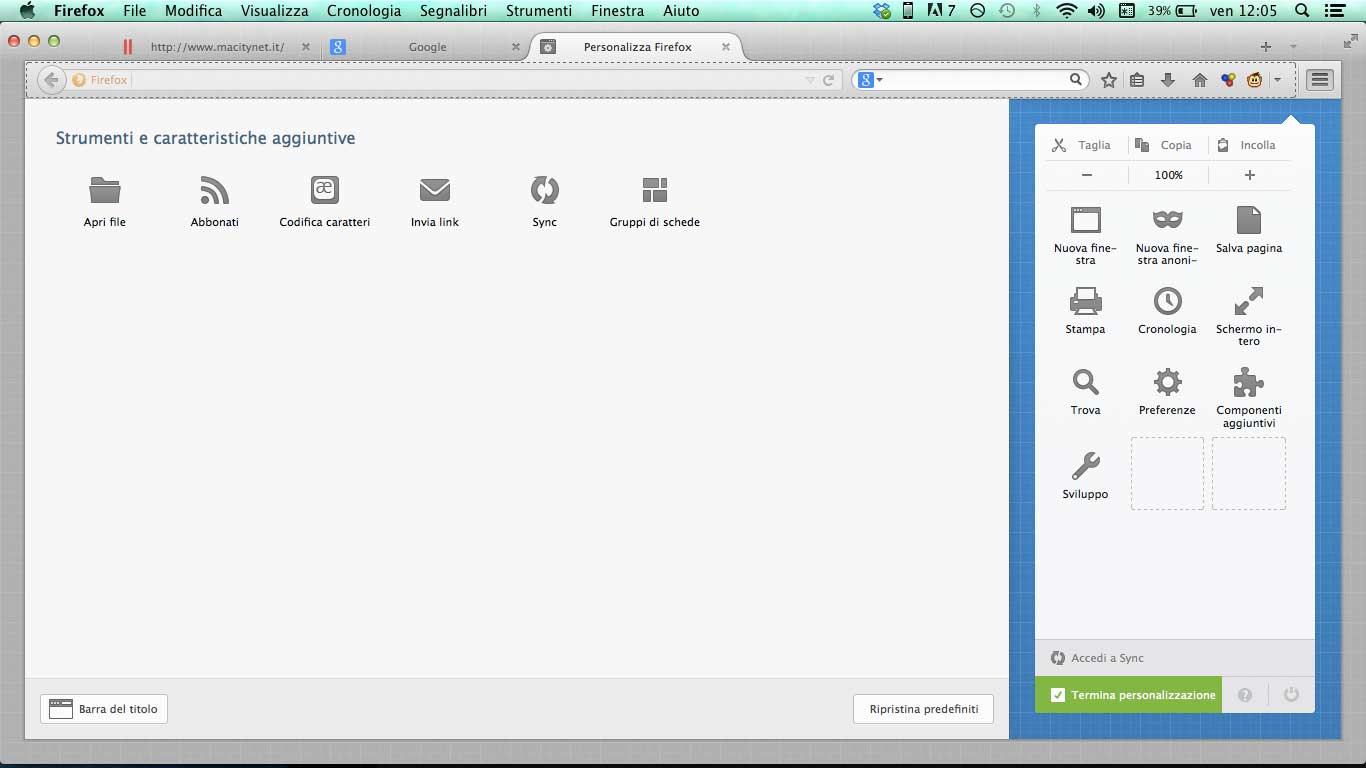Image resolution: width=1366 pixels, height=768 pixels.
Task: Open the list all tabs dropdown
Action: 1293,47
